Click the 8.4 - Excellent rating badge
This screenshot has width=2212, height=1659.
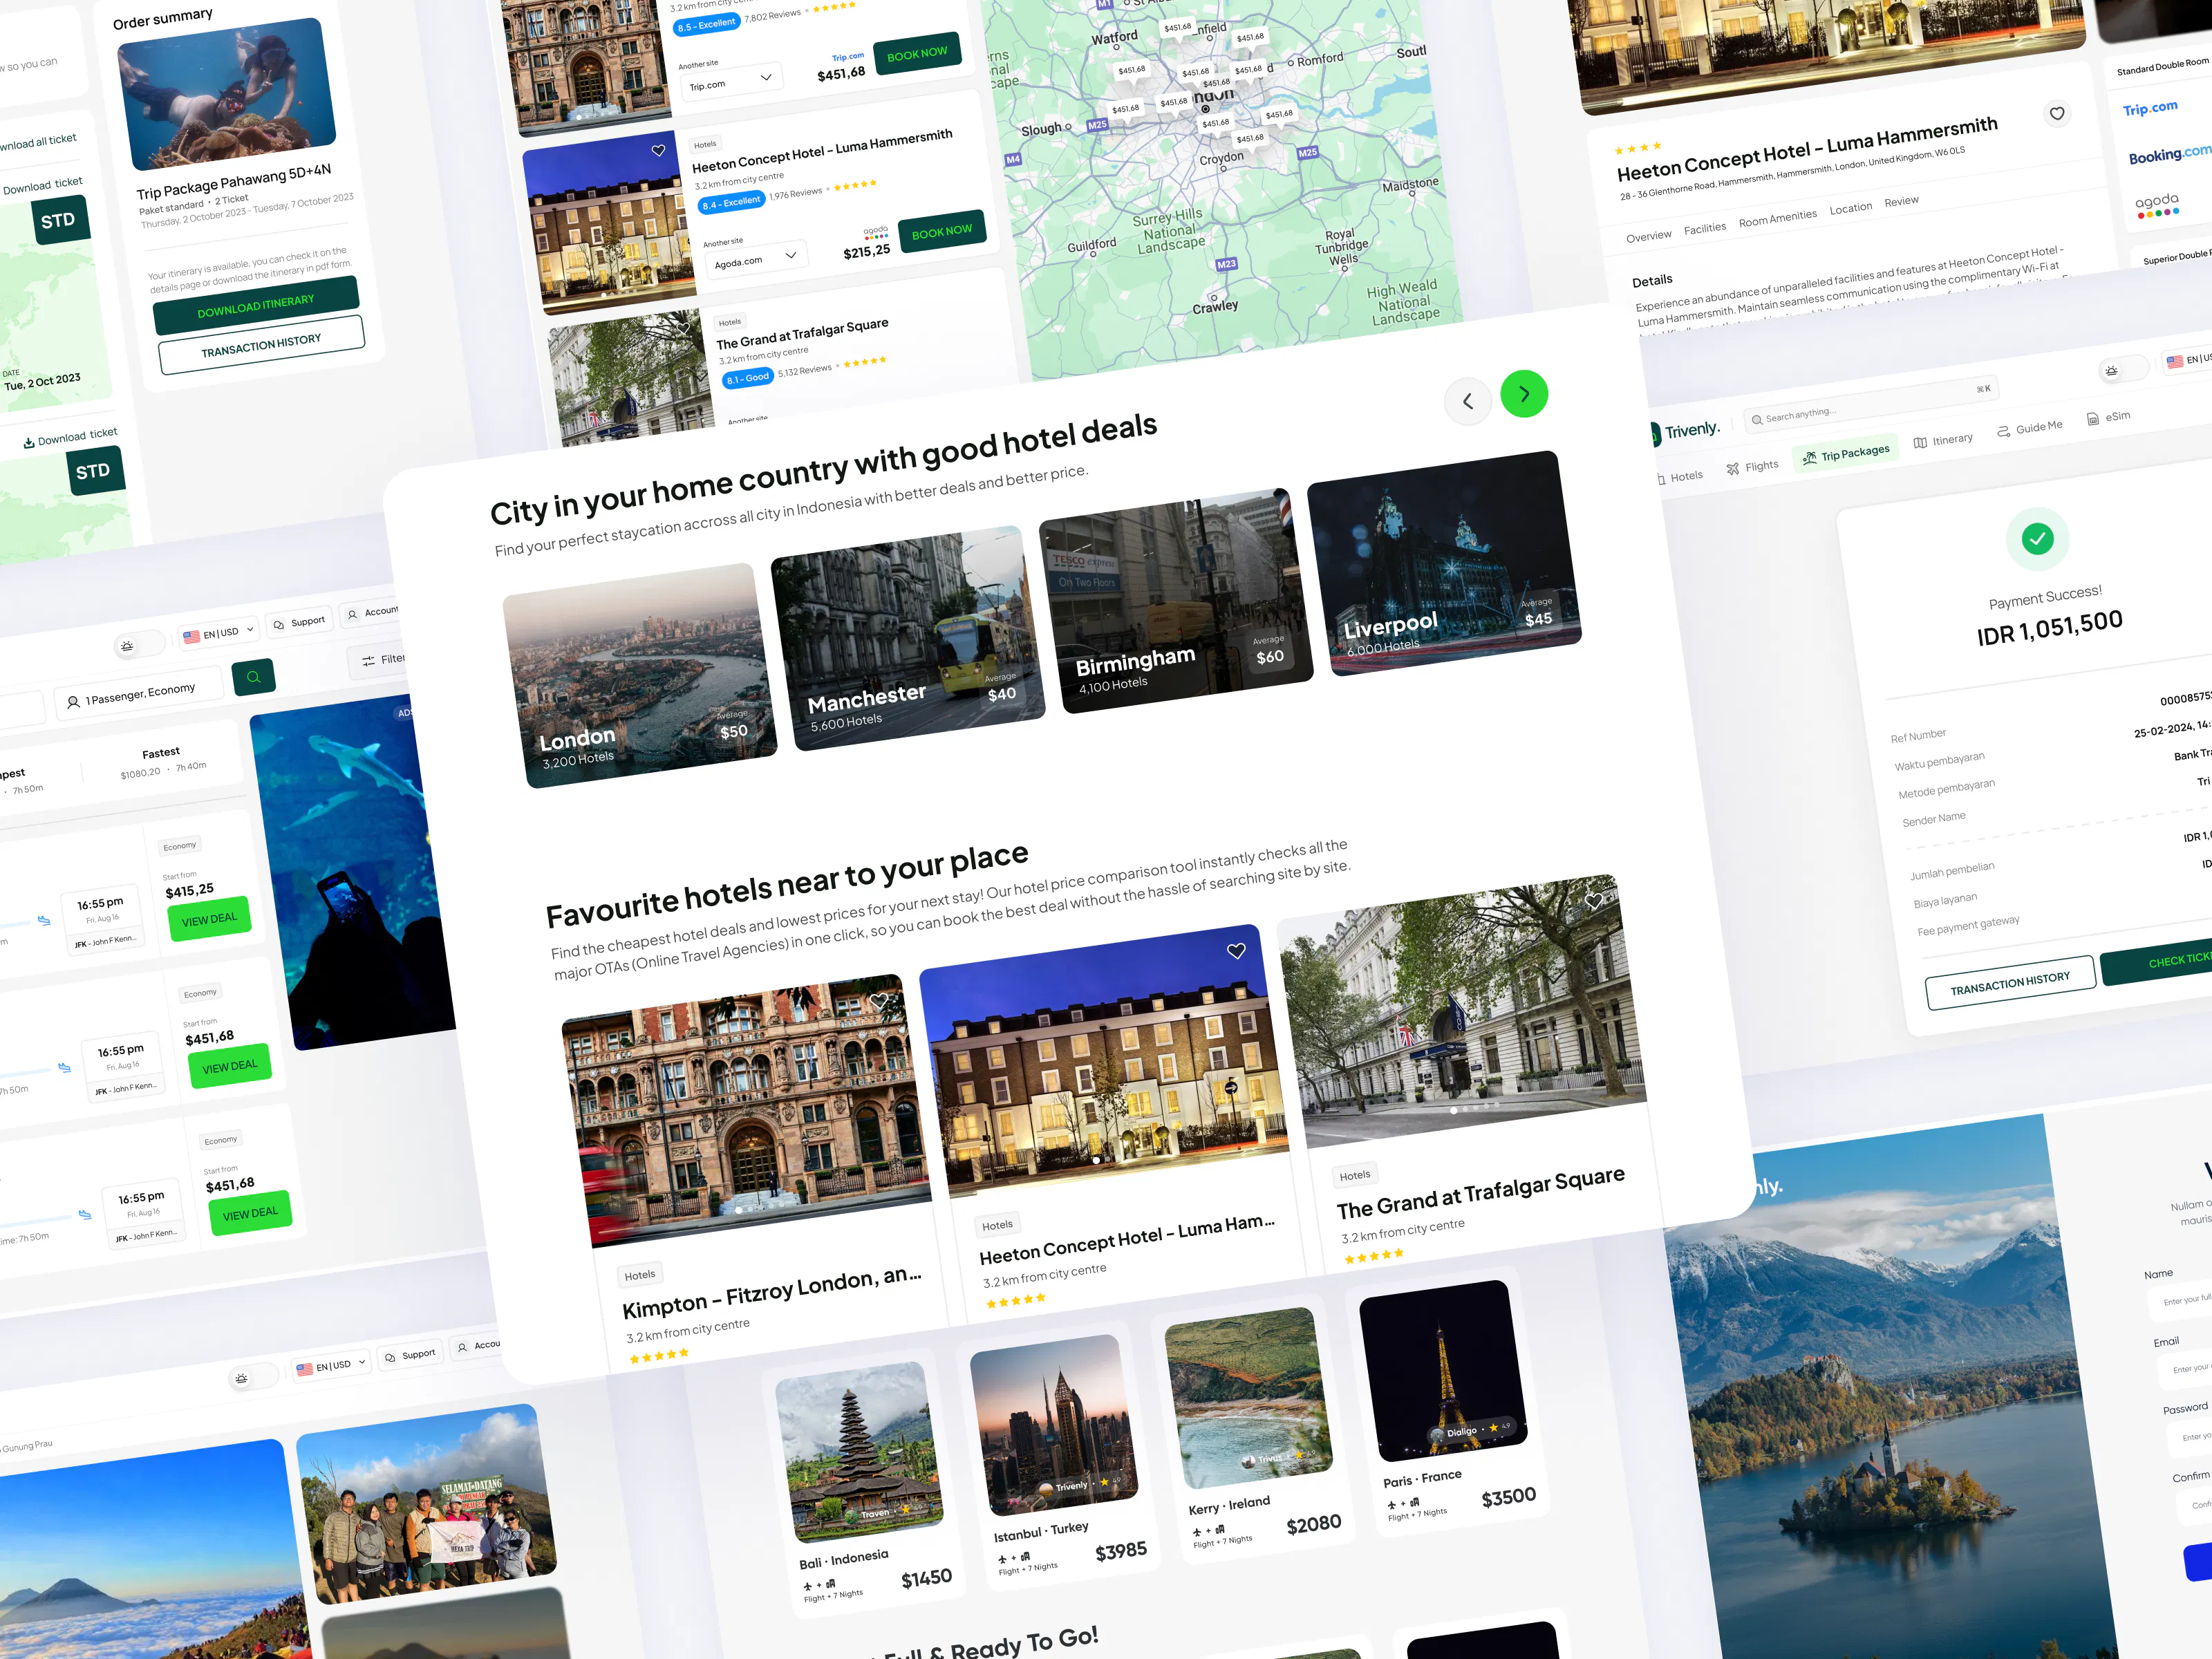click(x=731, y=203)
